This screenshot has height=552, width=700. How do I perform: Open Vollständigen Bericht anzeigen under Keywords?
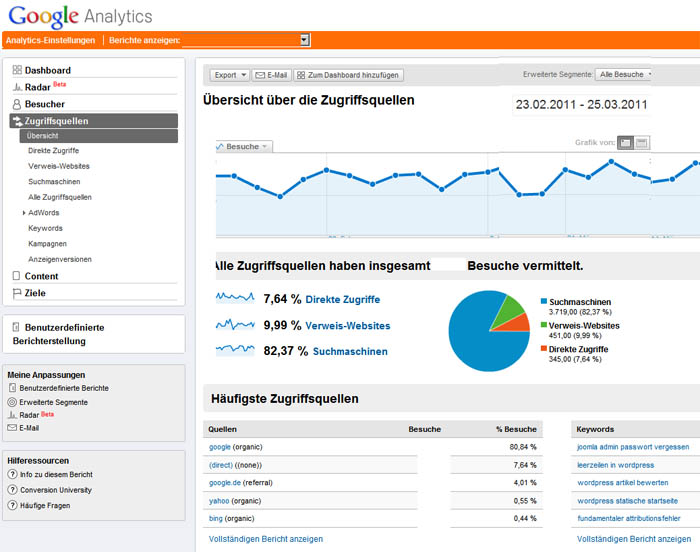634,539
